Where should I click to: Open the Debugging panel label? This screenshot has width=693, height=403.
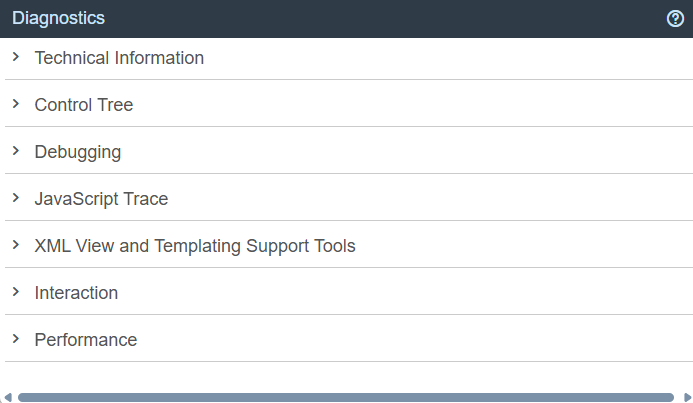pyautogui.click(x=78, y=152)
